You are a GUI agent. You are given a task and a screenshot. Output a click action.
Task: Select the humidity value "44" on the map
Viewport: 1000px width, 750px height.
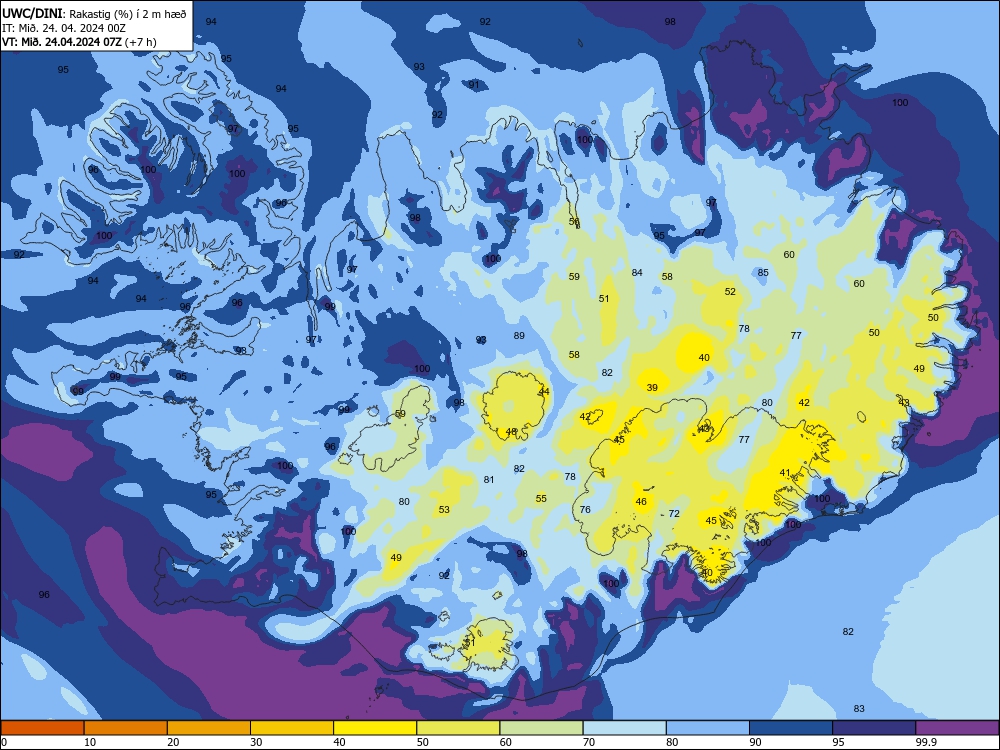click(x=544, y=392)
